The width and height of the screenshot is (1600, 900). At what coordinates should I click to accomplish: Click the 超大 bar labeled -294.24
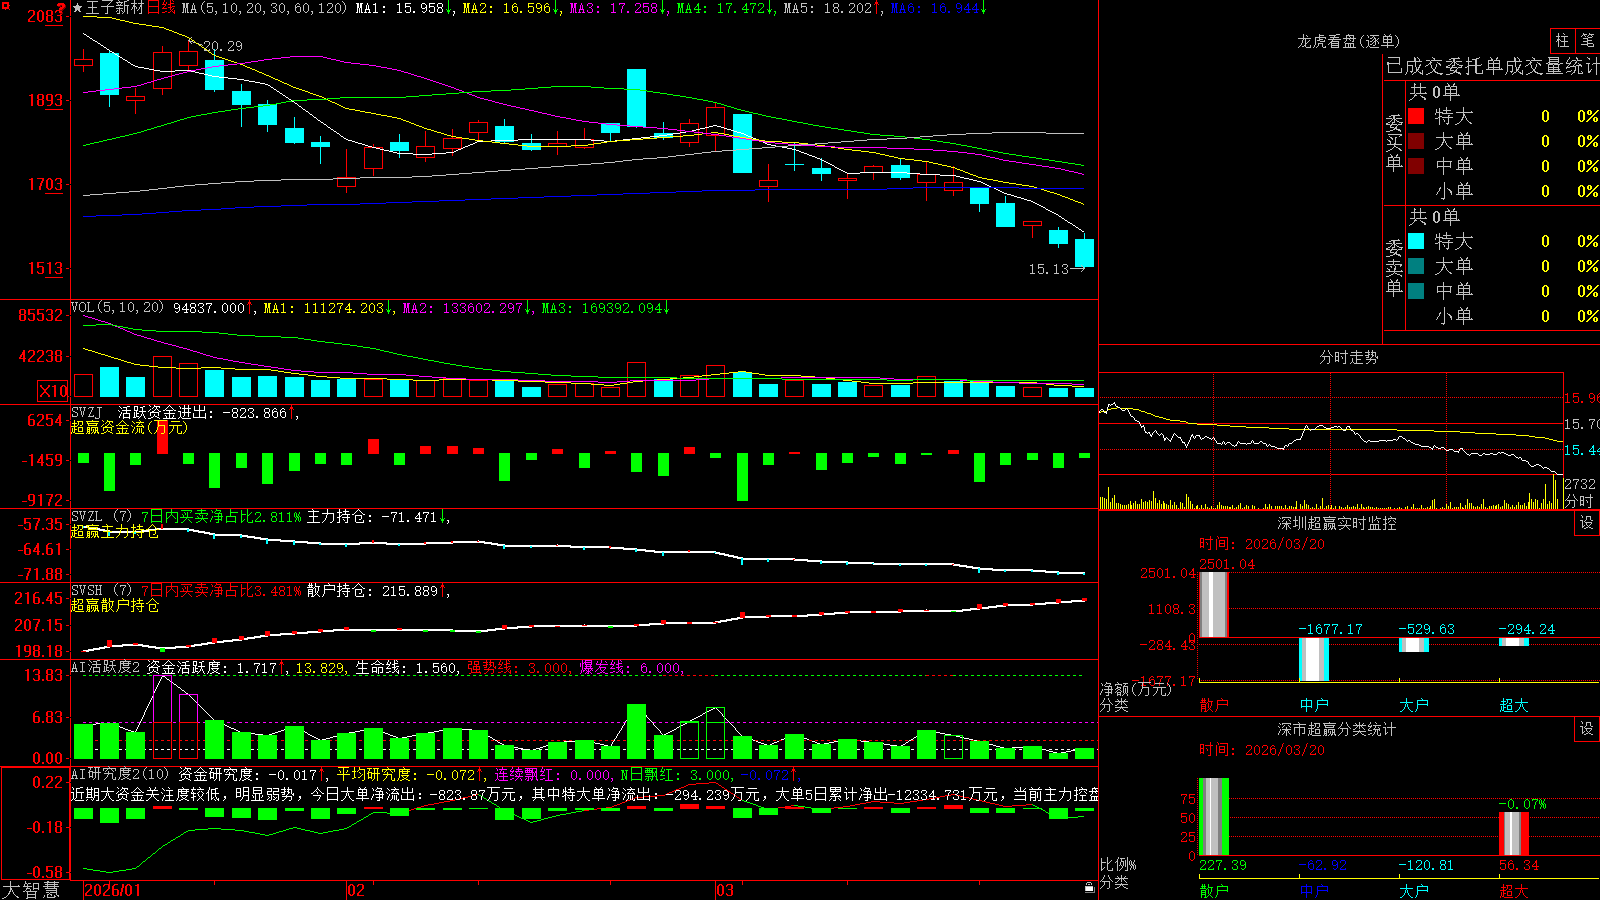tap(1514, 642)
